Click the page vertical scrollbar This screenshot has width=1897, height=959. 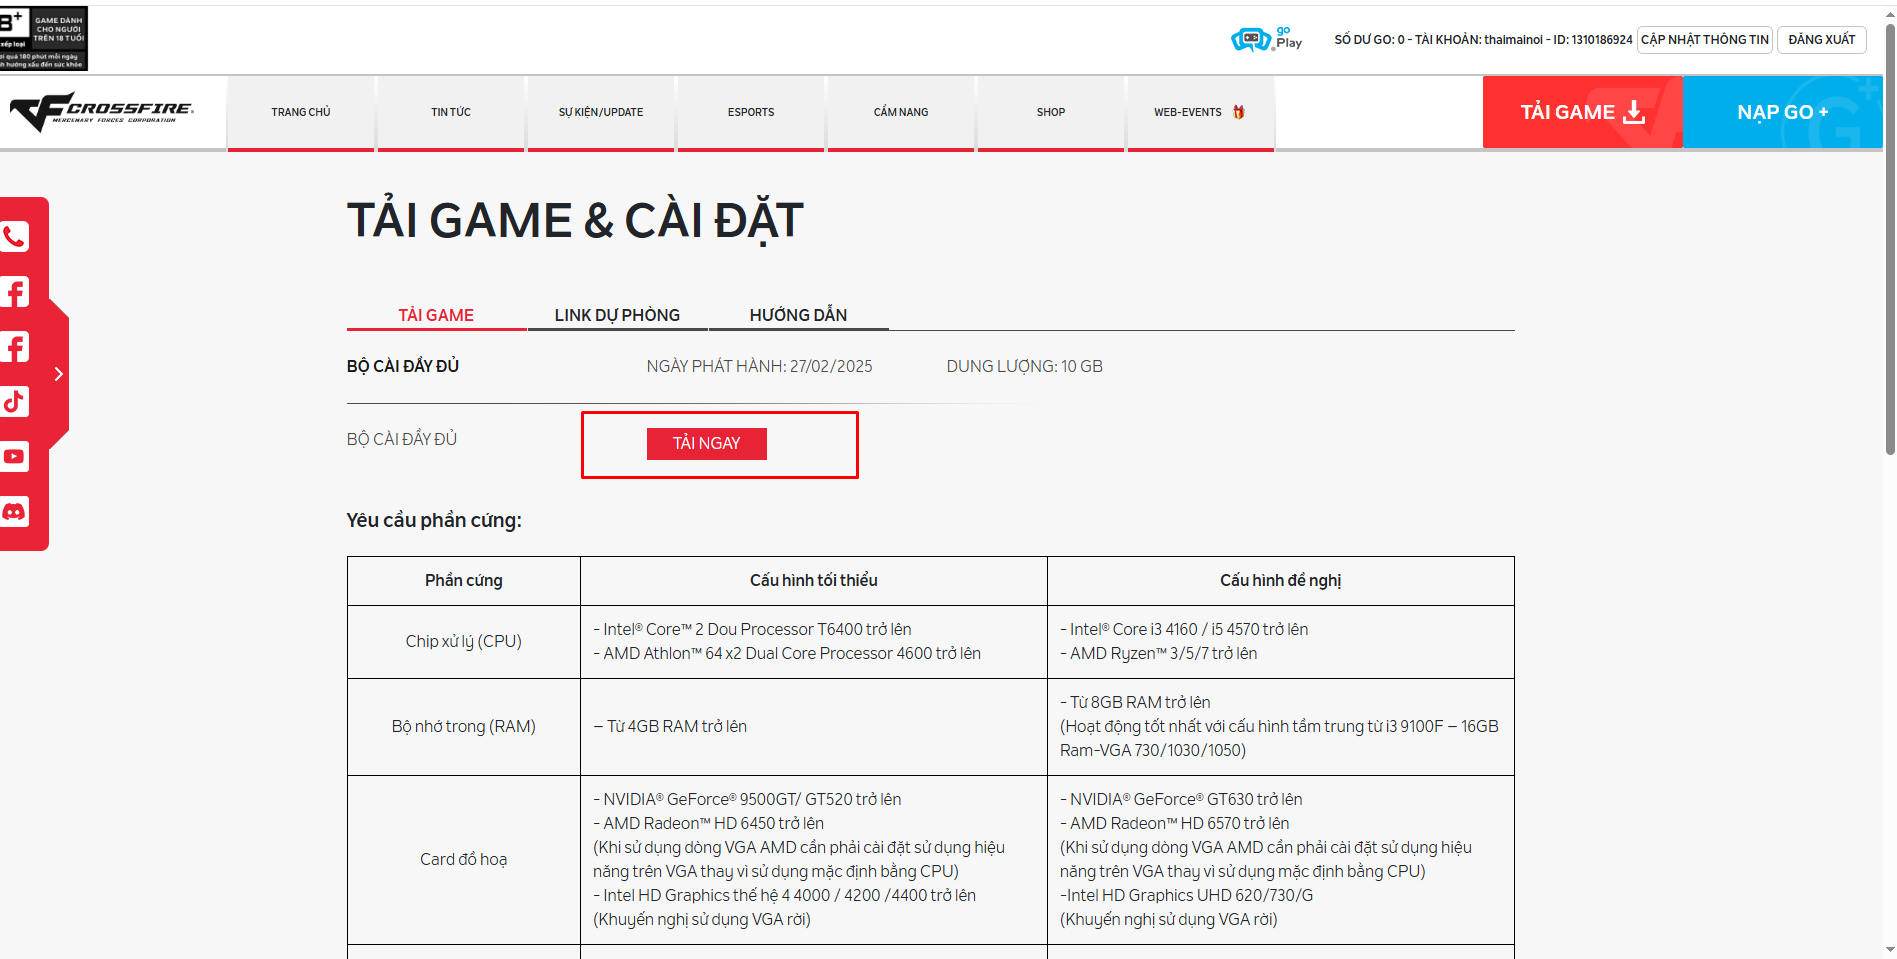pyautogui.click(x=1889, y=240)
